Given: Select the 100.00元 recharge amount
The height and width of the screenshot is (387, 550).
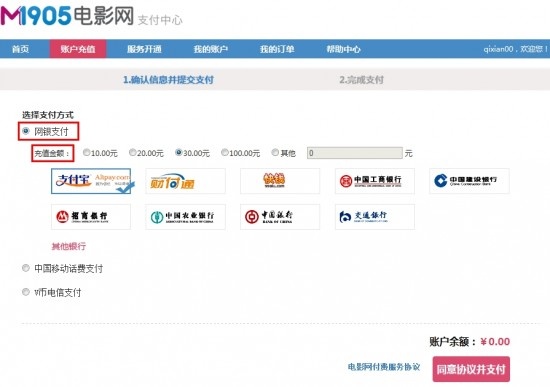Looking at the screenshot, I should (x=224, y=153).
